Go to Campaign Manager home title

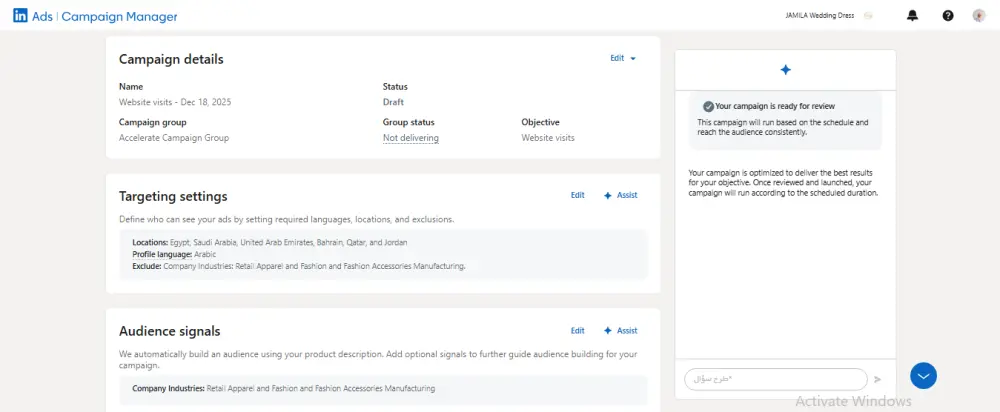[119, 17]
